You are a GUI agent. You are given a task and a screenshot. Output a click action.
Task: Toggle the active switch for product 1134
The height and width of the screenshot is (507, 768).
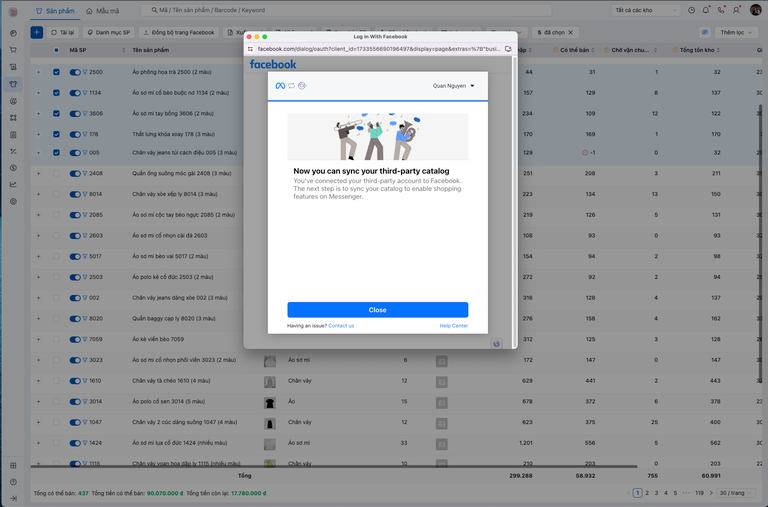(75, 92)
